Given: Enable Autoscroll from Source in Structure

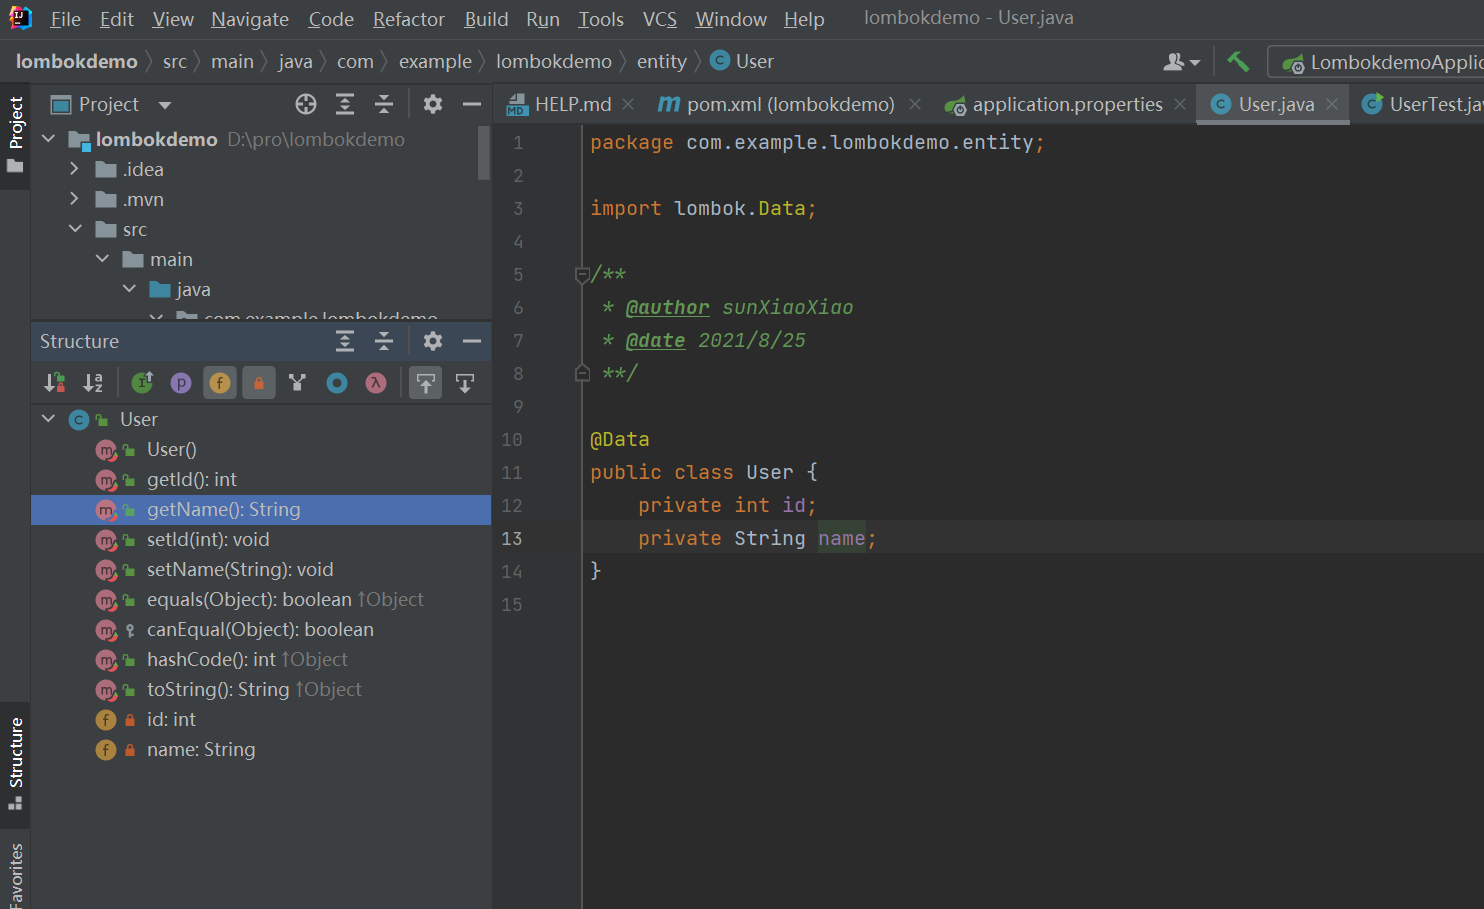Looking at the screenshot, I should coord(465,383).
